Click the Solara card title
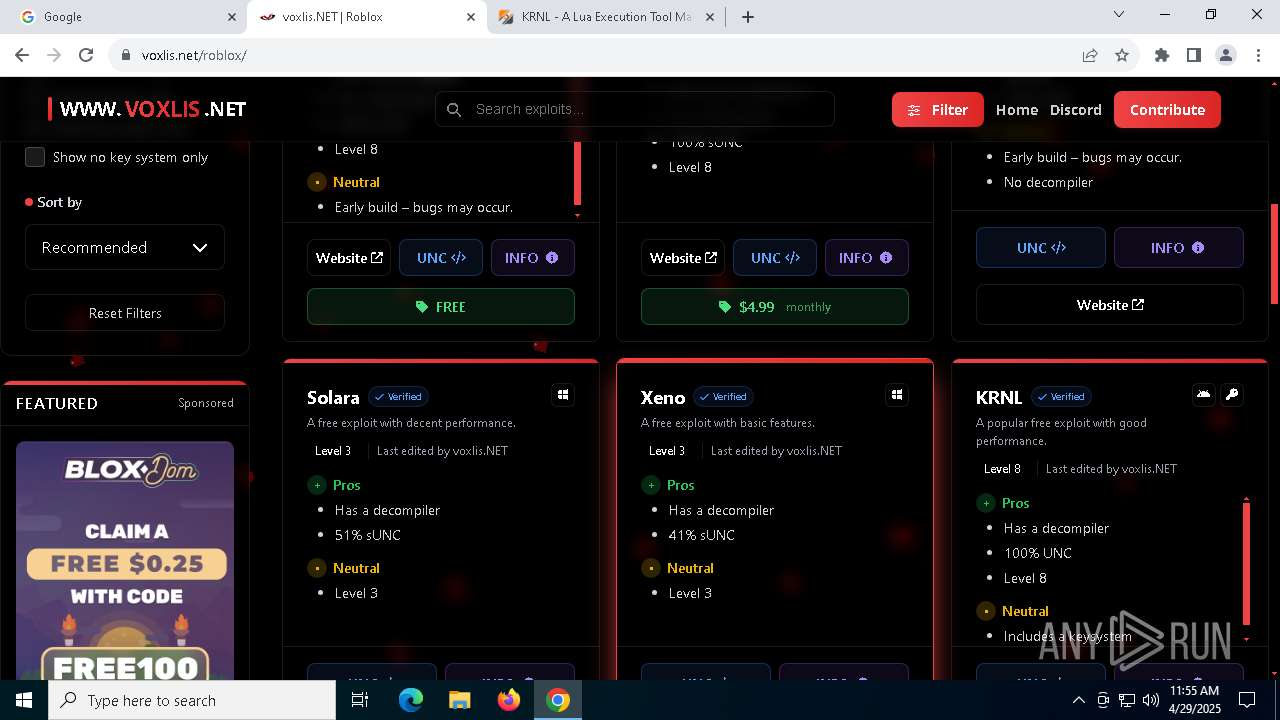The height and width of the screenshot is (720, 1280). click(333, 398)
